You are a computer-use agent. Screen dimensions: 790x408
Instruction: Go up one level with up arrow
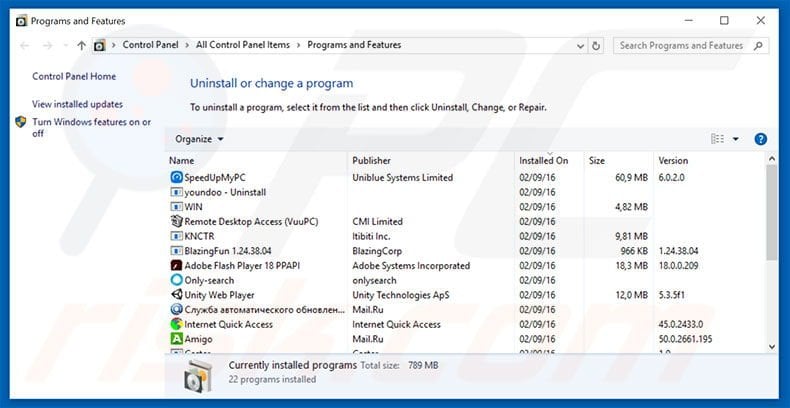82,45
